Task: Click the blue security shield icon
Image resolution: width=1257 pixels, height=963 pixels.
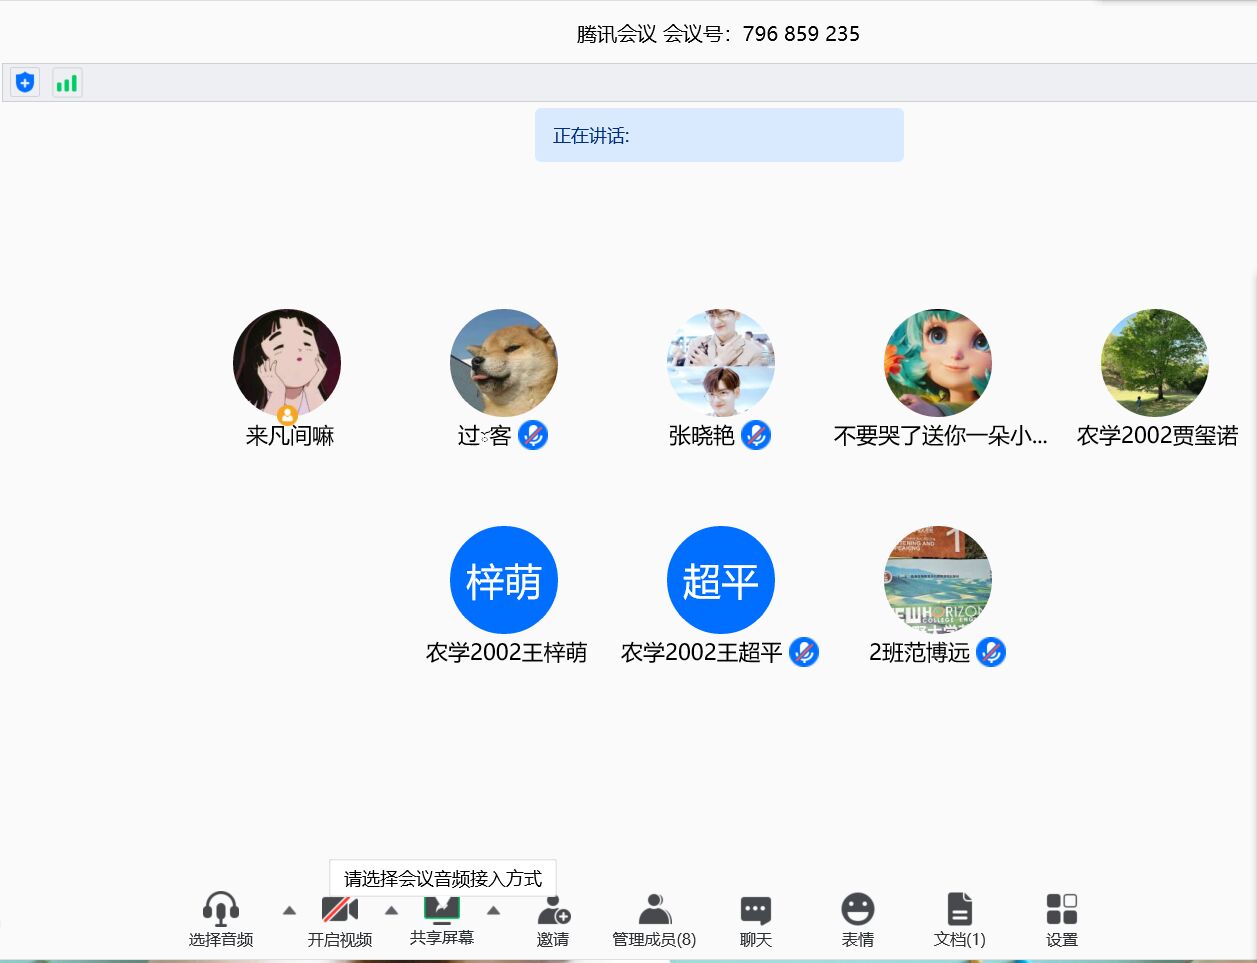Action: [25, 83]
